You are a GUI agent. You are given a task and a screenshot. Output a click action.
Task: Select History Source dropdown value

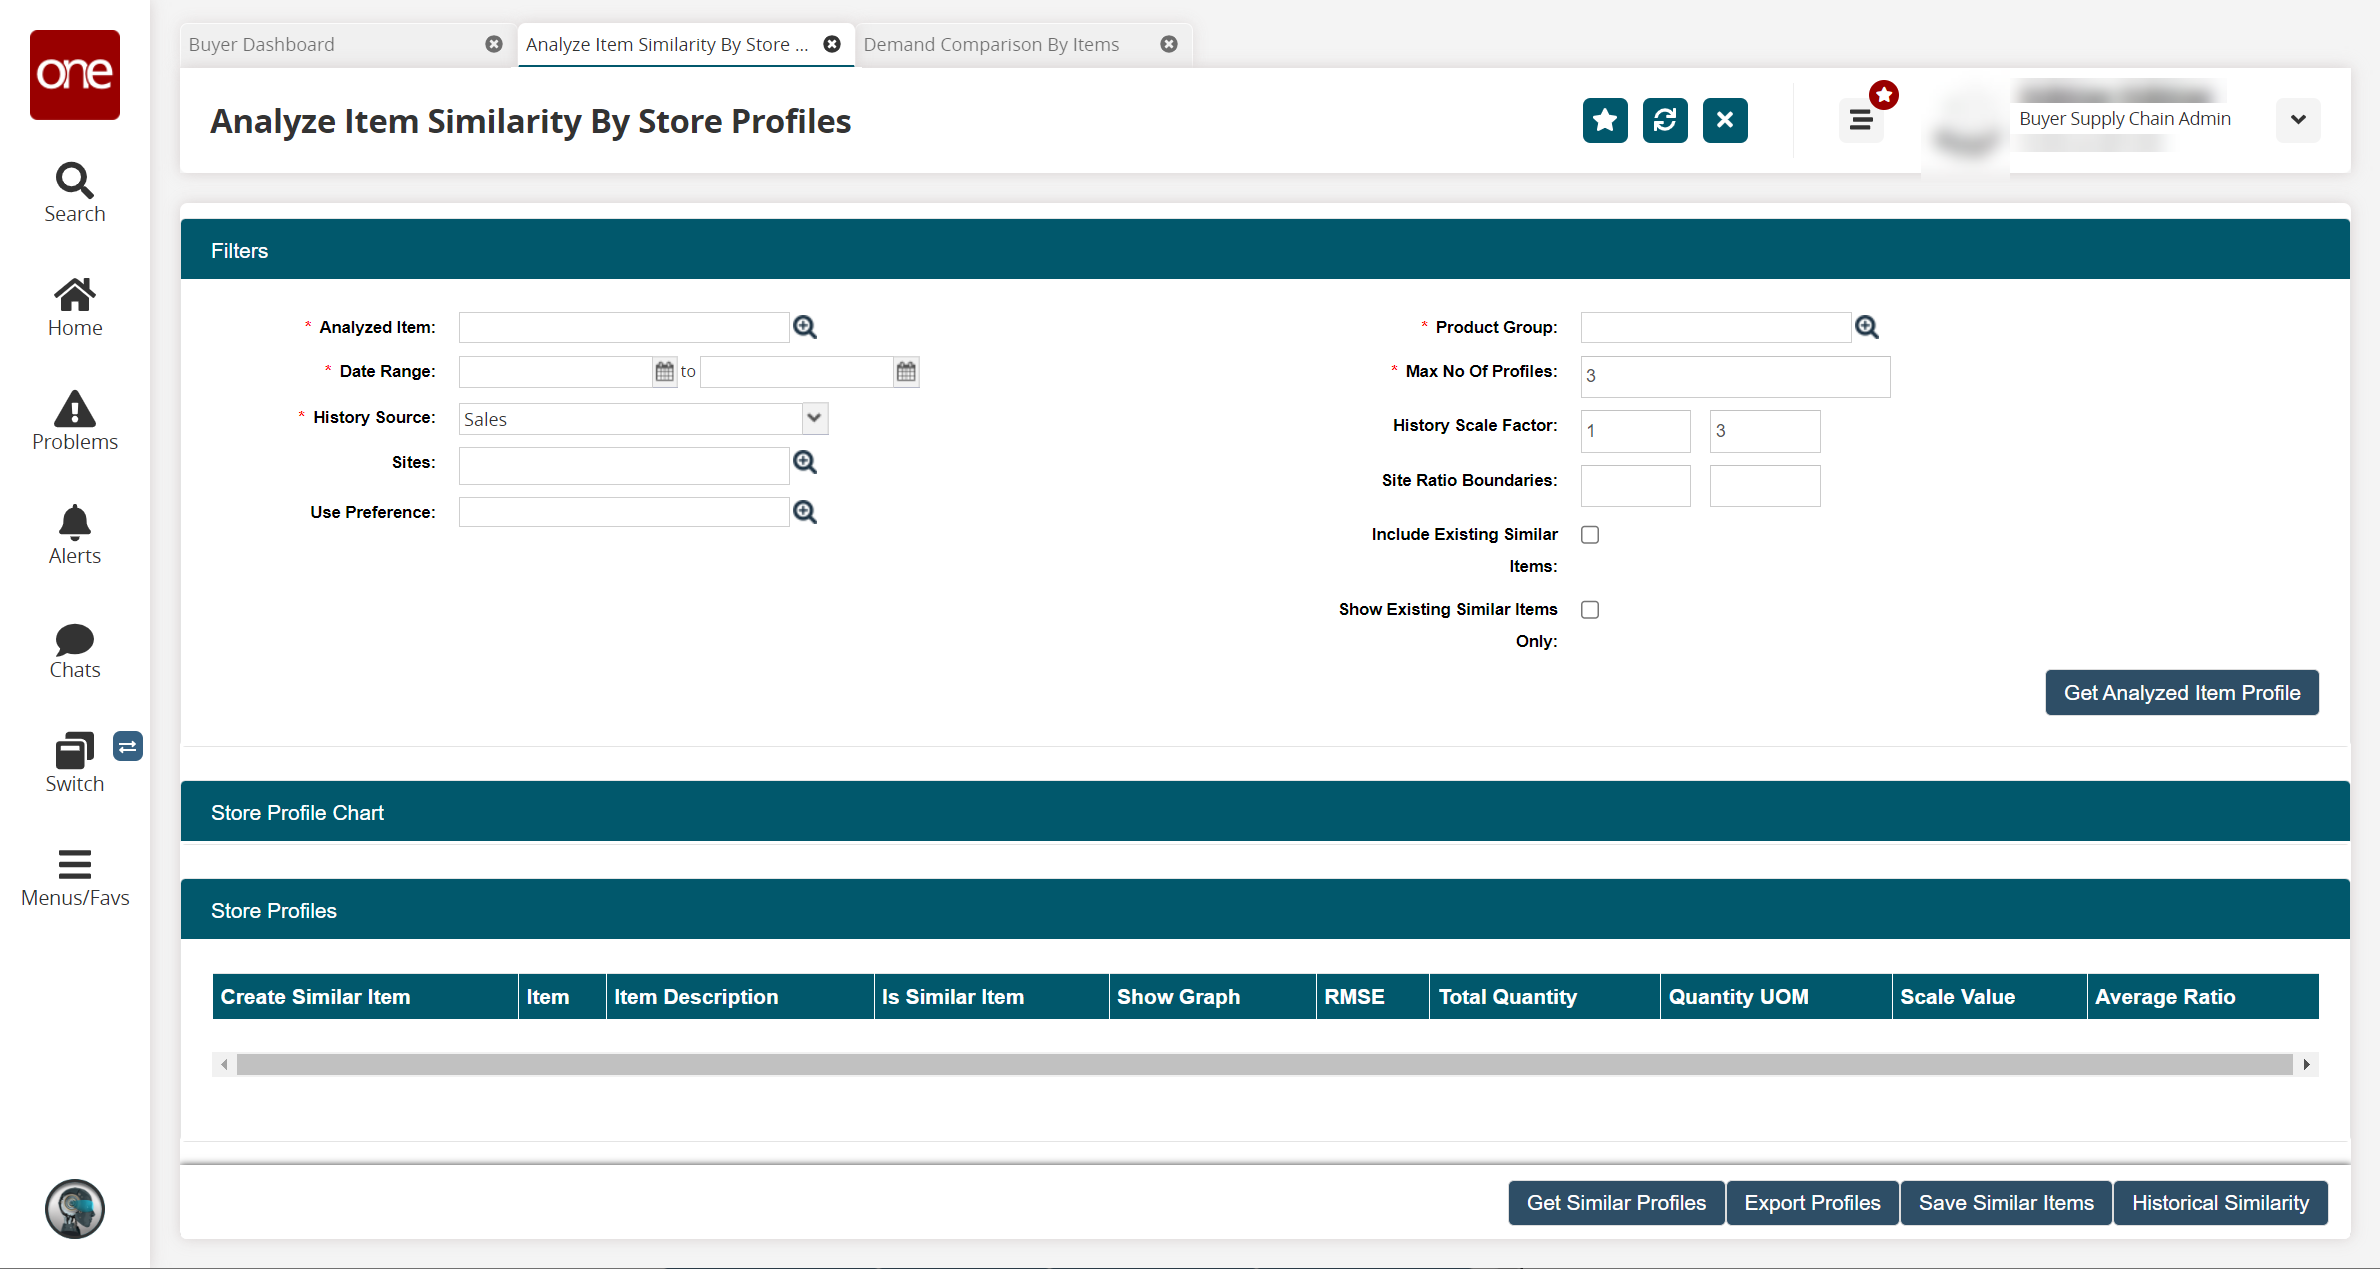coord(642,417)
